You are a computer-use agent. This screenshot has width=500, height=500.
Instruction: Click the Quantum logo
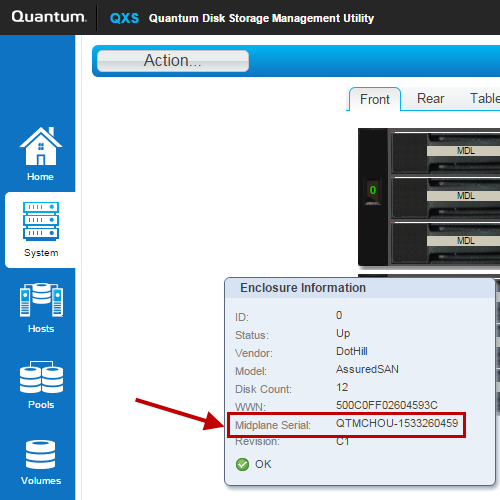tap(49, 17)
